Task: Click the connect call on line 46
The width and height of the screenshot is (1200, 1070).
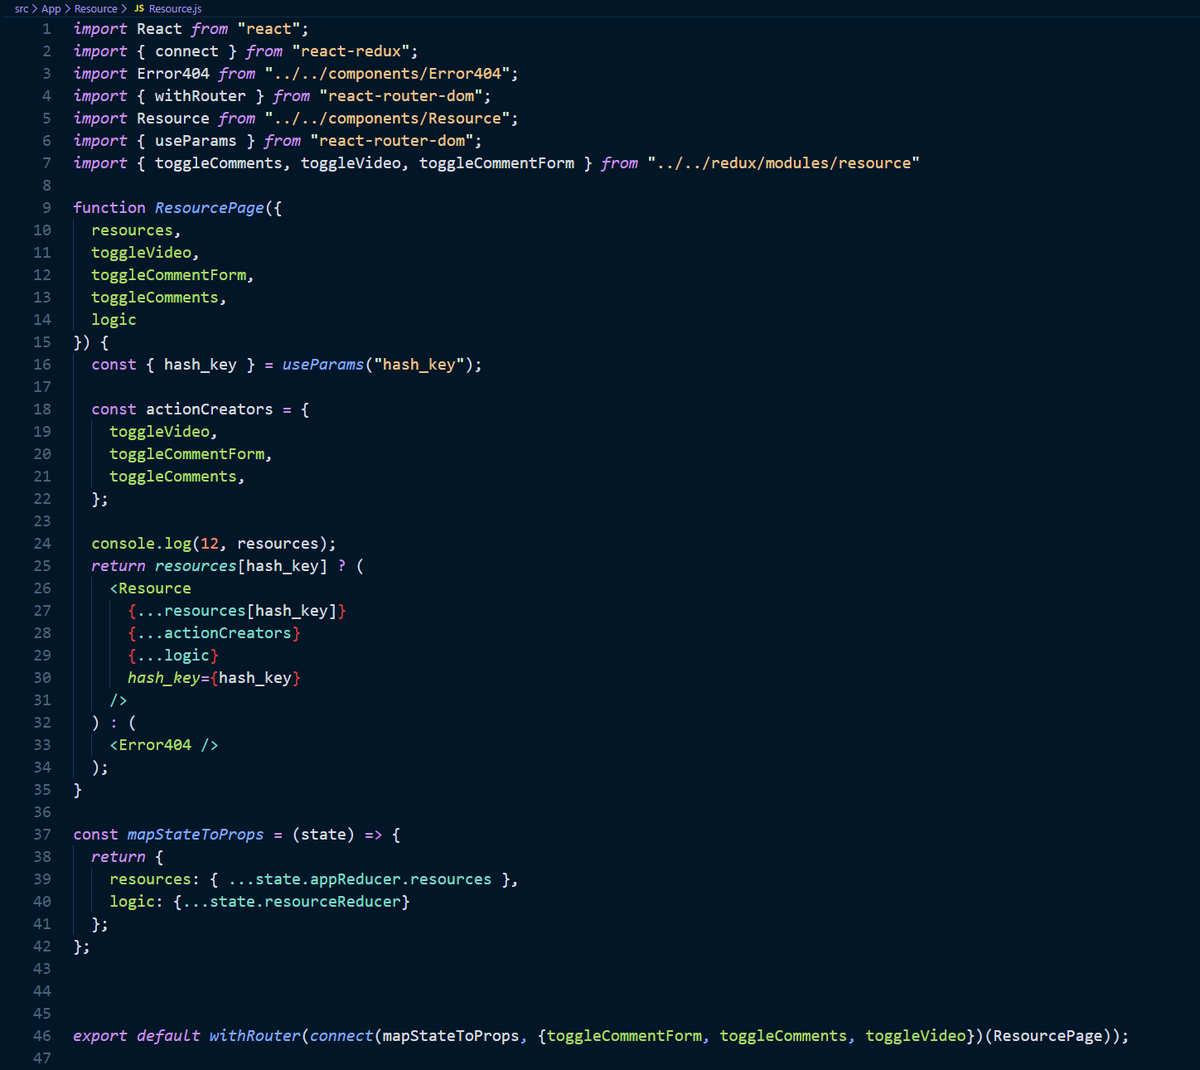Action: click(341, 1036)
